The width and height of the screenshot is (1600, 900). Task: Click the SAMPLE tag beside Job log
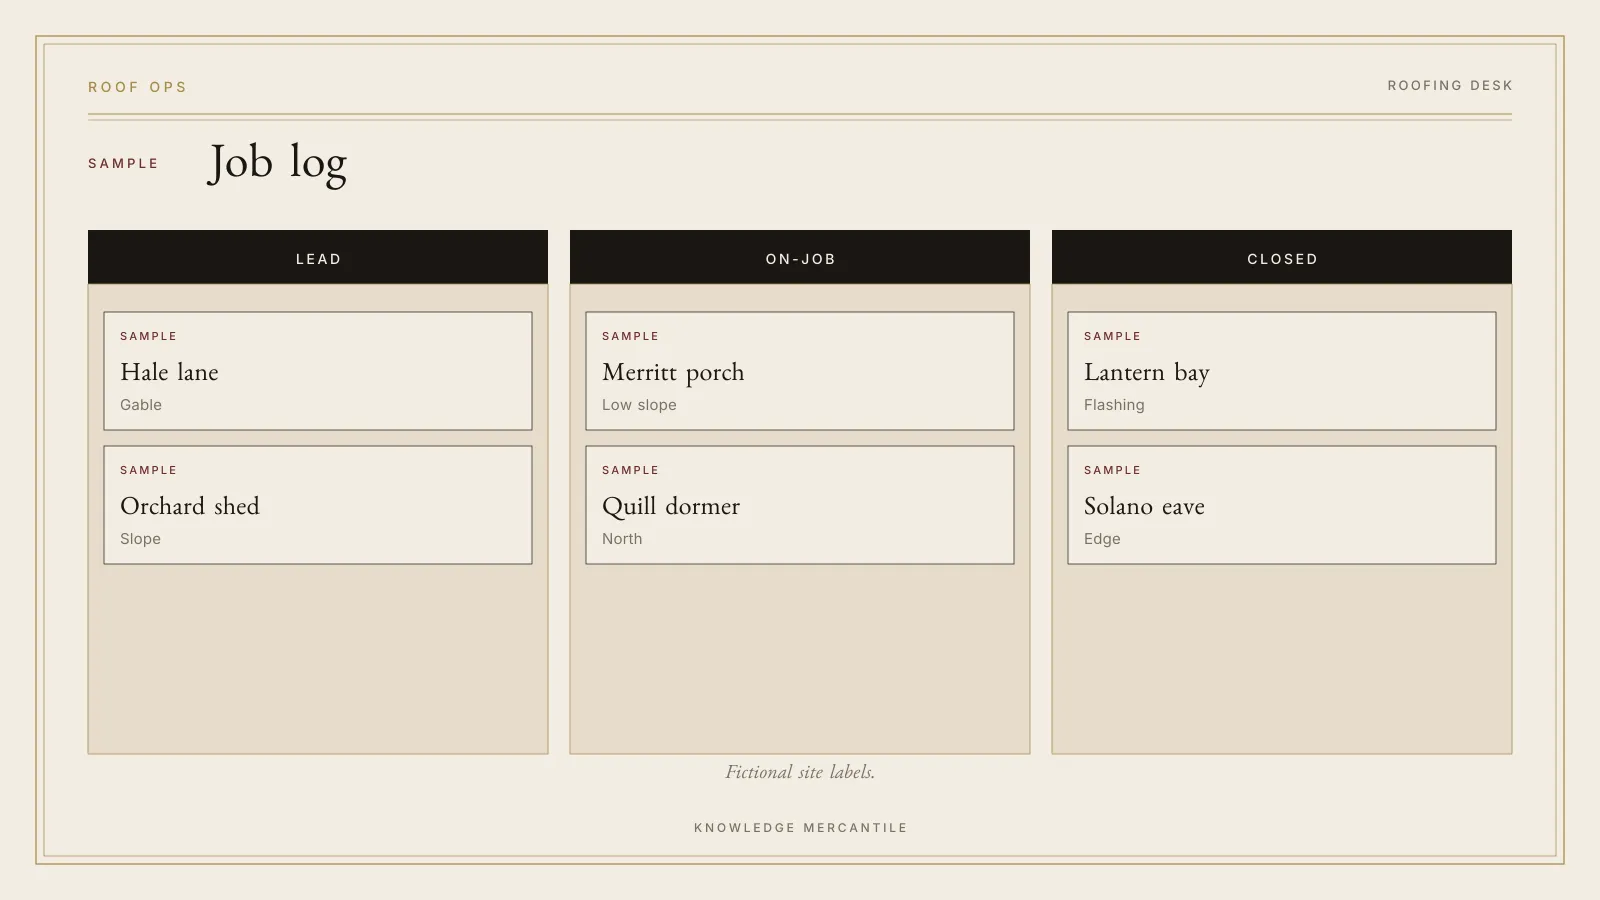(x=123, y=163)
